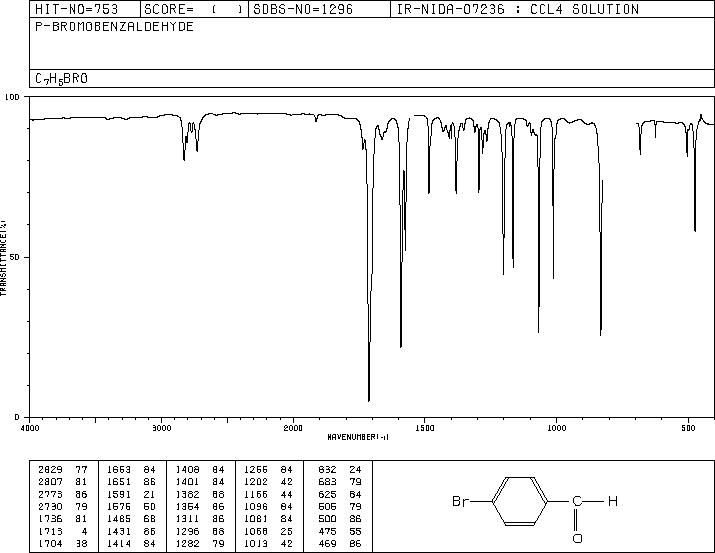Click the 100 transmittance axis label

coord(12,97)
